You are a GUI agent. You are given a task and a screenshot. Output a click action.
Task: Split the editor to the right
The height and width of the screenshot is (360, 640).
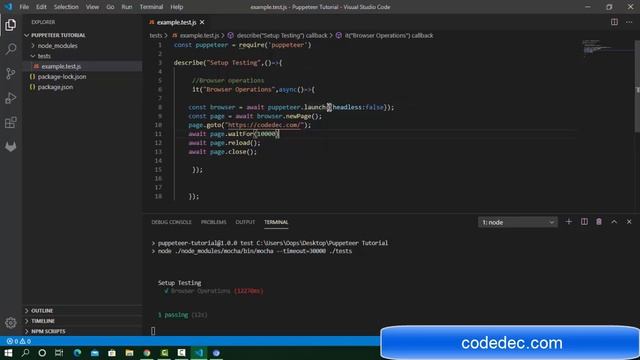(x=614, y=22)
